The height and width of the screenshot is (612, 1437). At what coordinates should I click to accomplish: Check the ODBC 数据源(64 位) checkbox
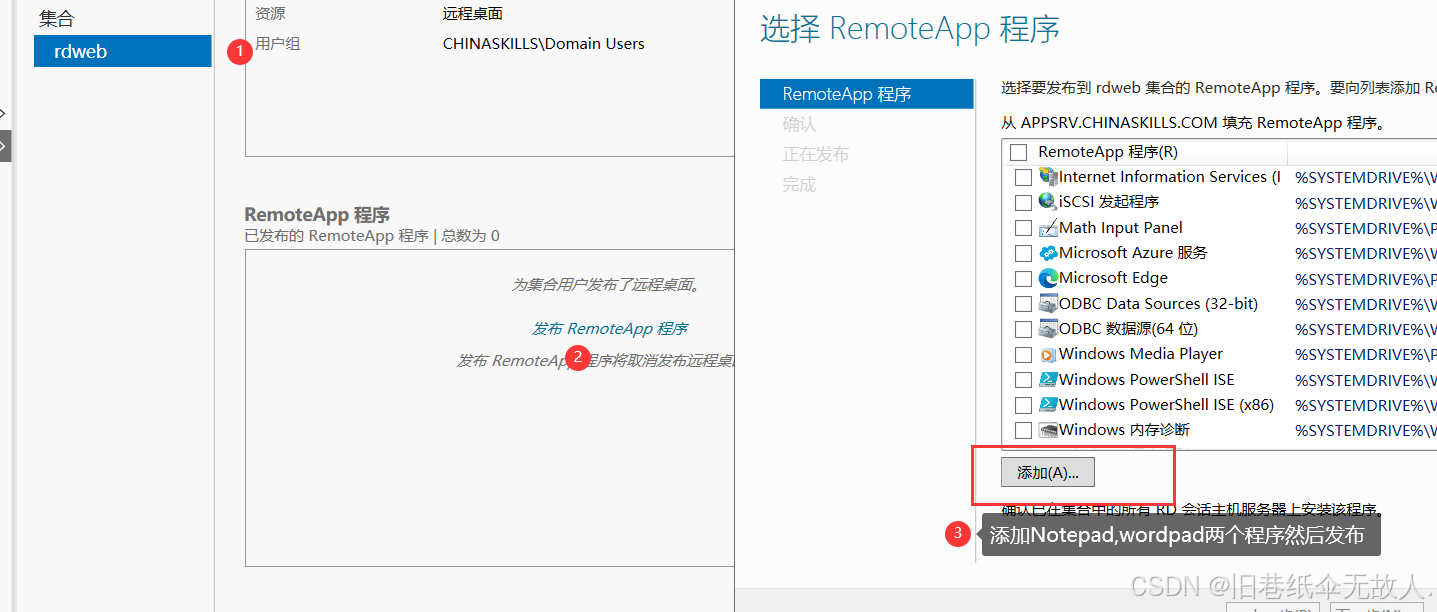(x=1023, y=328)
